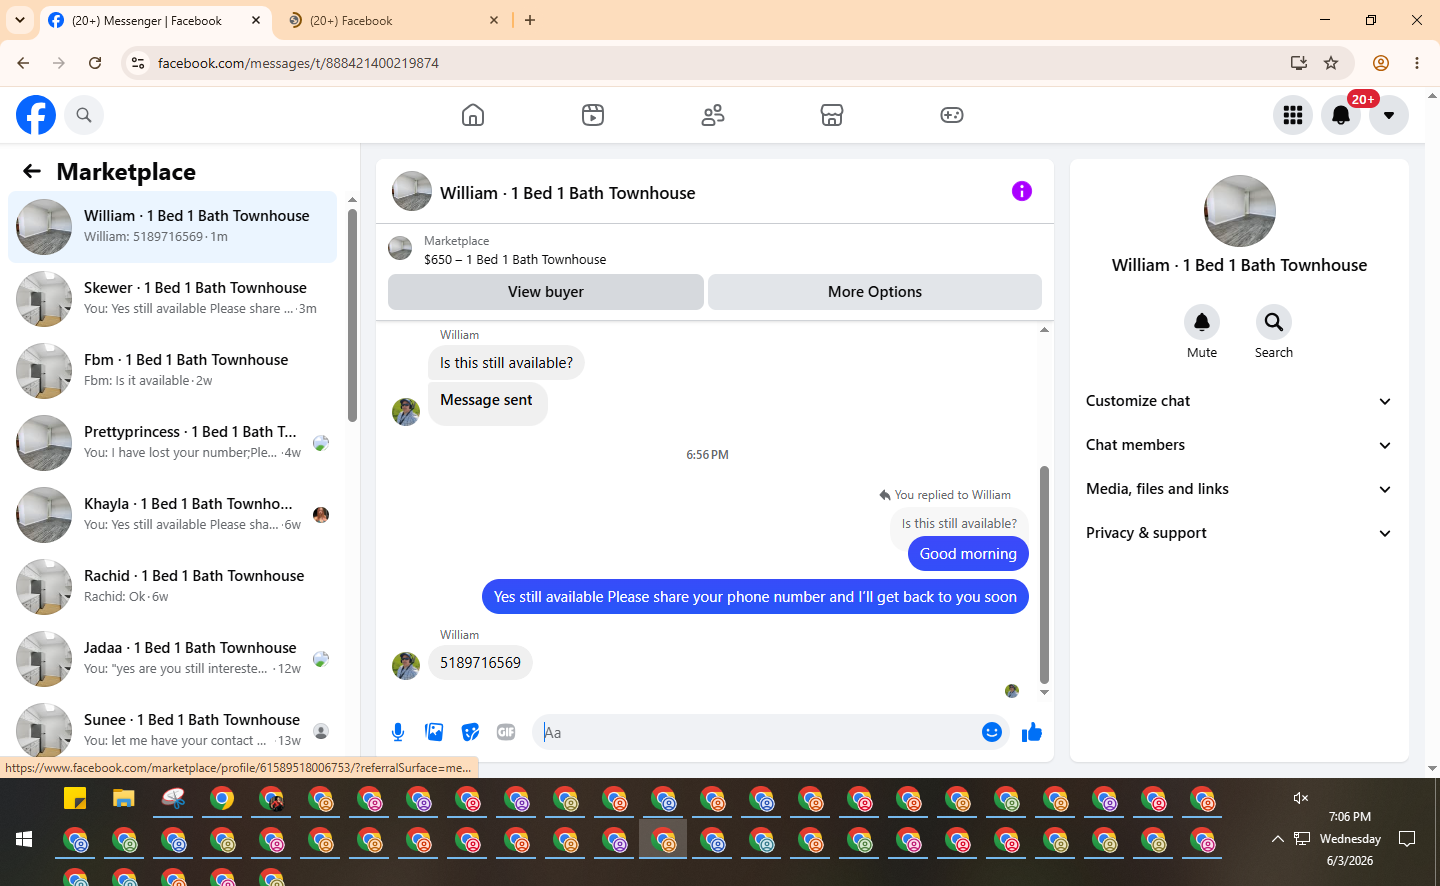Select the William chat in the list
Viewport: 1440px width, 886px height.
coord(172,227)
